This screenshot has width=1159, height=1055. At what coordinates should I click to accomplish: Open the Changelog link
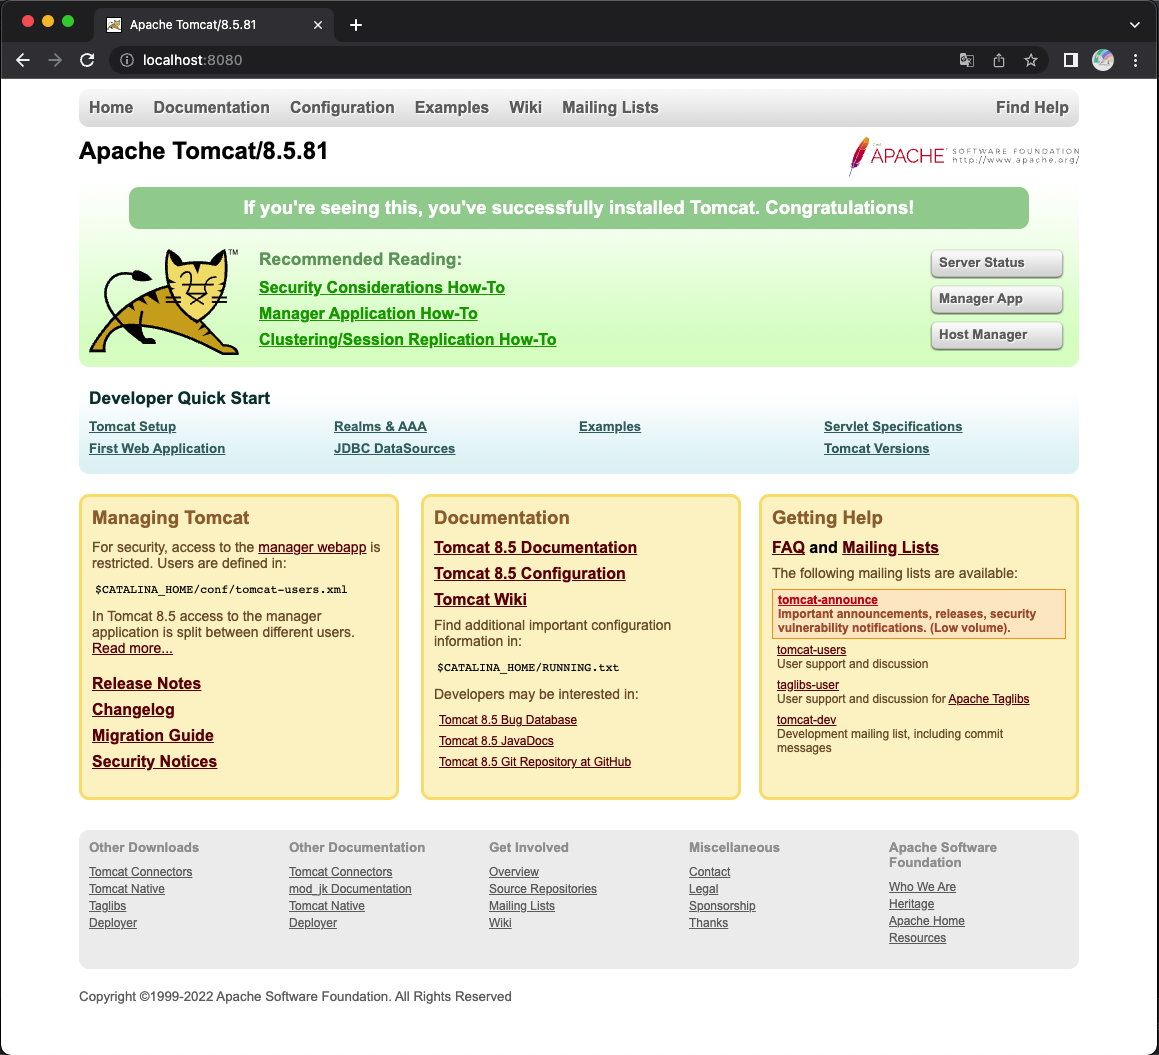[x=133, y=710]
